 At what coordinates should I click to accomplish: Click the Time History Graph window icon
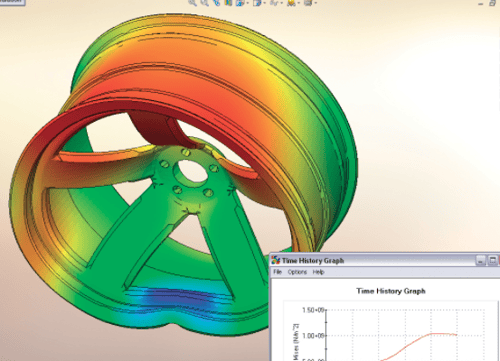coord(276,260)
